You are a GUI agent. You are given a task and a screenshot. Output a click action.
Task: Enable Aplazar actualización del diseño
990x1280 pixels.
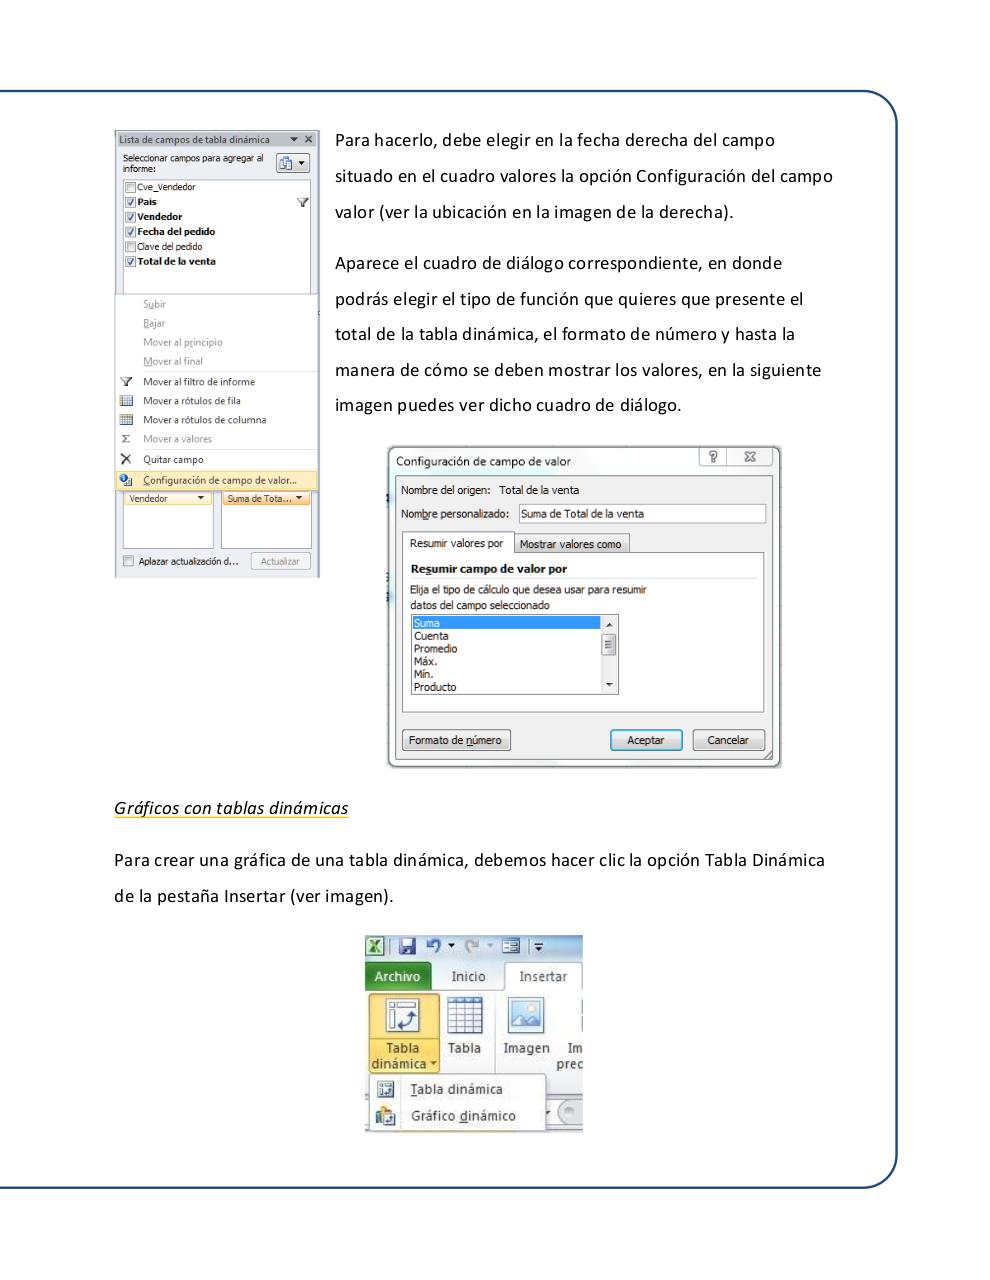pyautogui.click(x=127, y=561)
